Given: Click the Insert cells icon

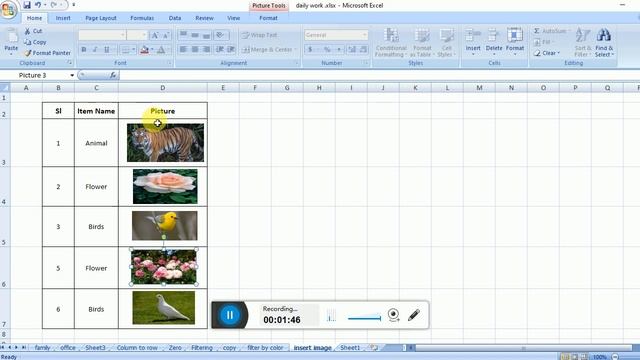Looking at the screenshot, I should tap(473, 36).
